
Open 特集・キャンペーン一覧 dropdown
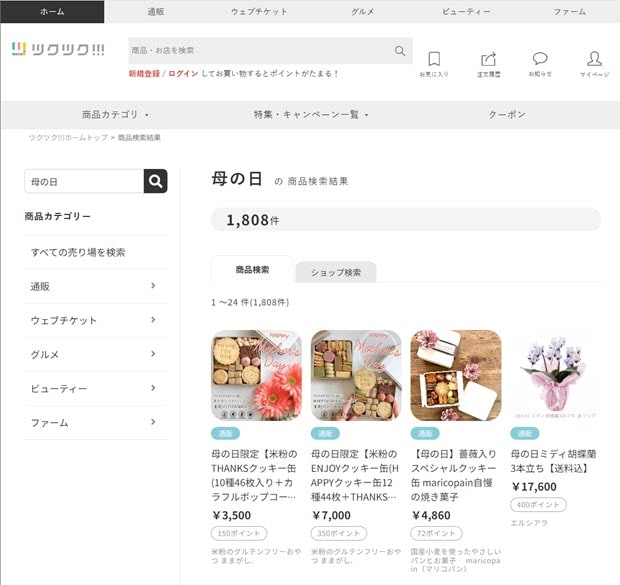tap(310, 115)
